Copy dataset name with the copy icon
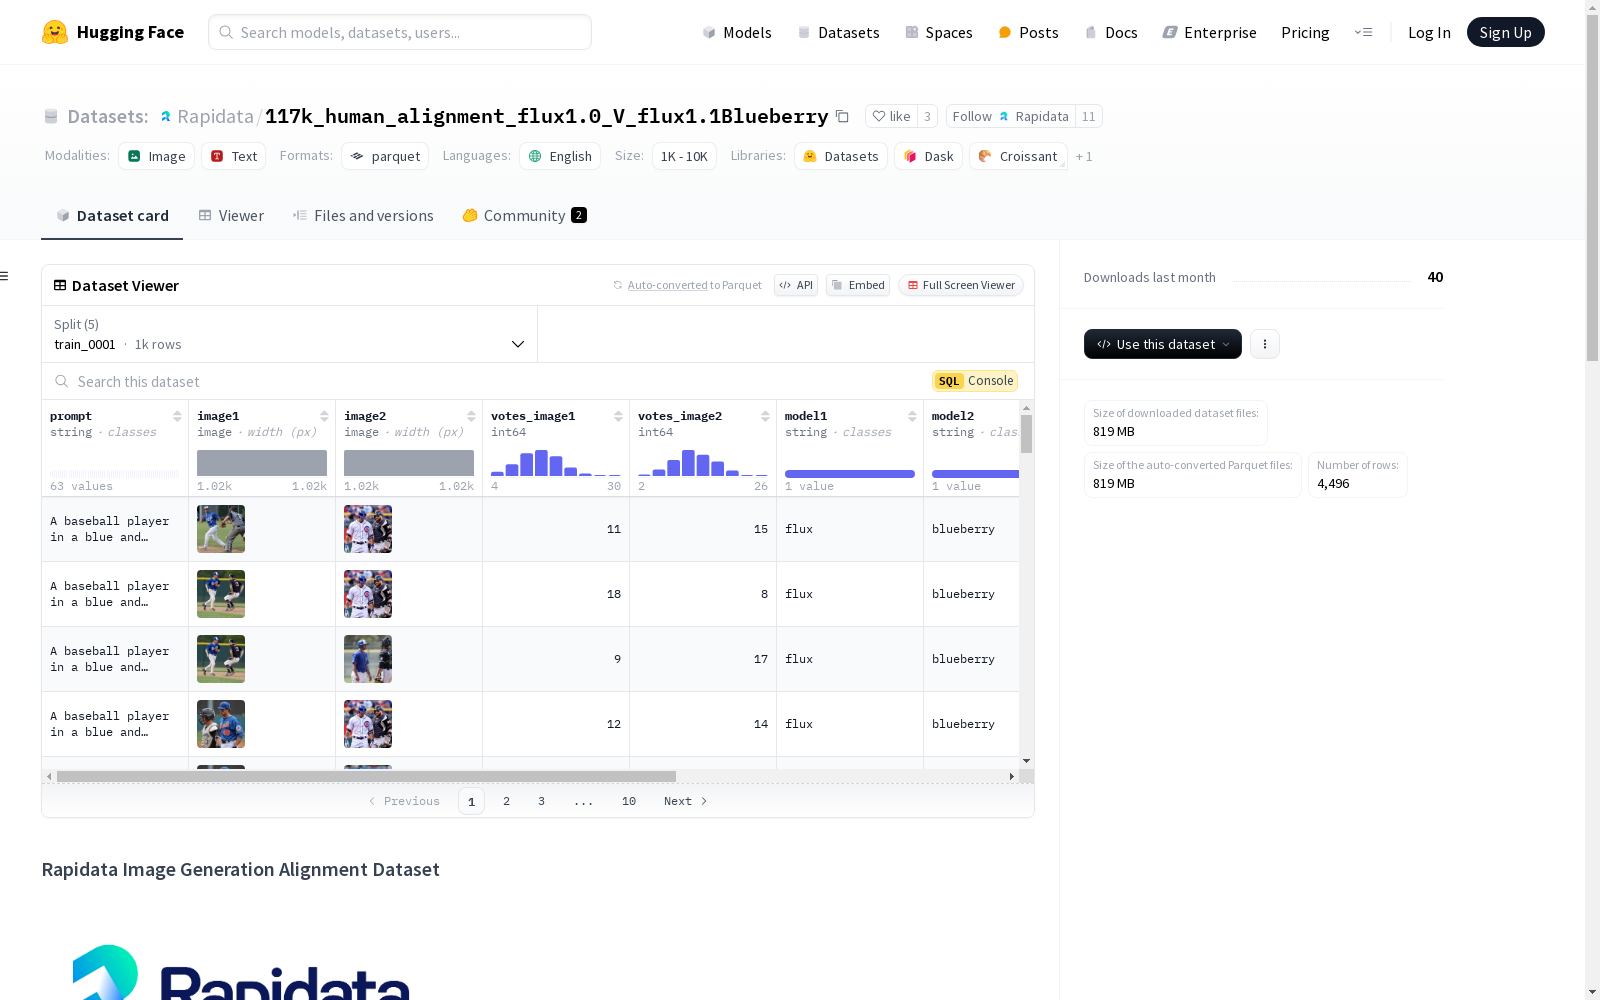The image size is (1600, 1000). tap(842, 116)
